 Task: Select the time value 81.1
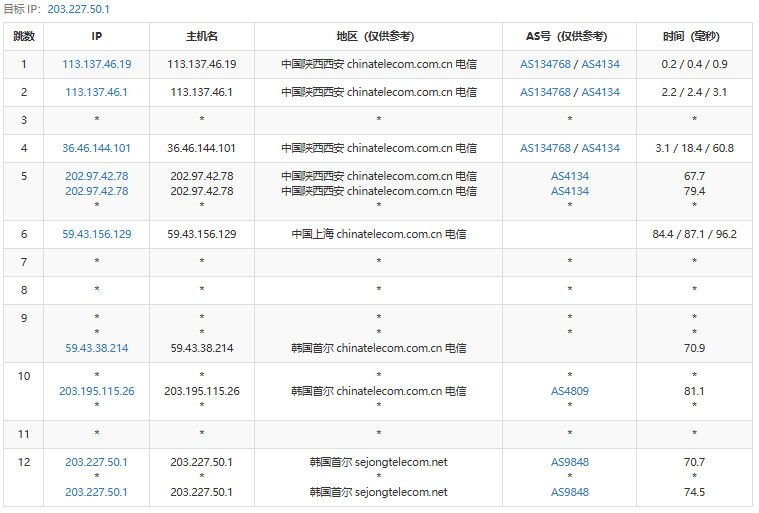coord(695,391)
